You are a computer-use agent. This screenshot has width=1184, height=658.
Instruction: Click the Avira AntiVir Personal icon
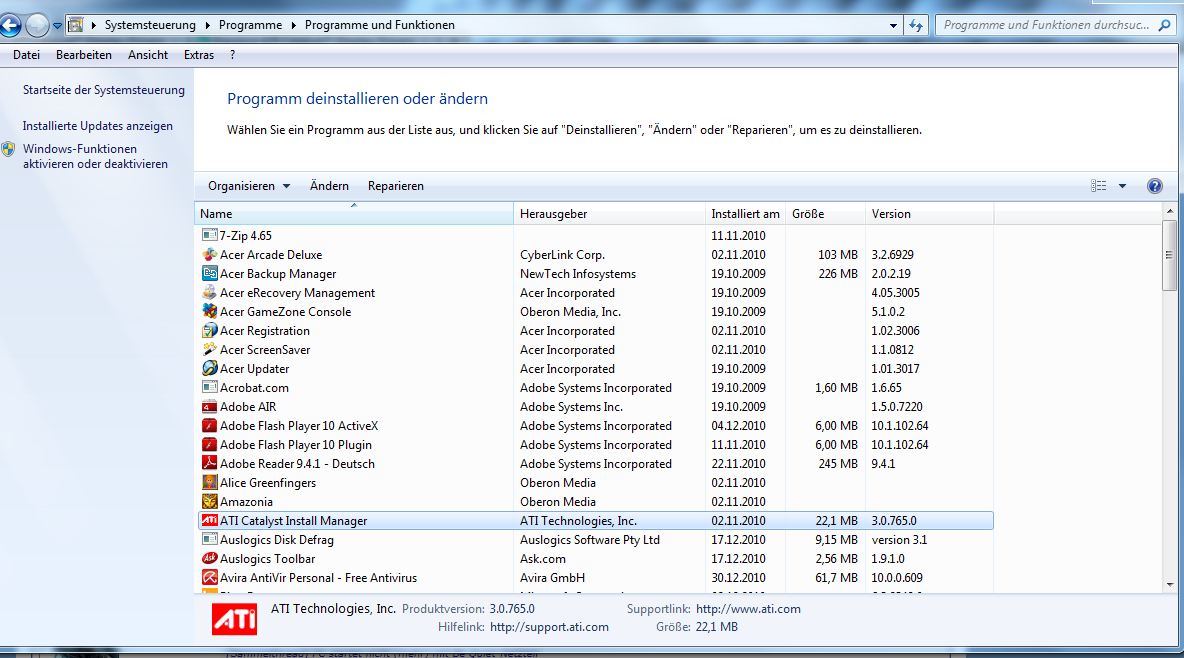[x=210, y=577]
